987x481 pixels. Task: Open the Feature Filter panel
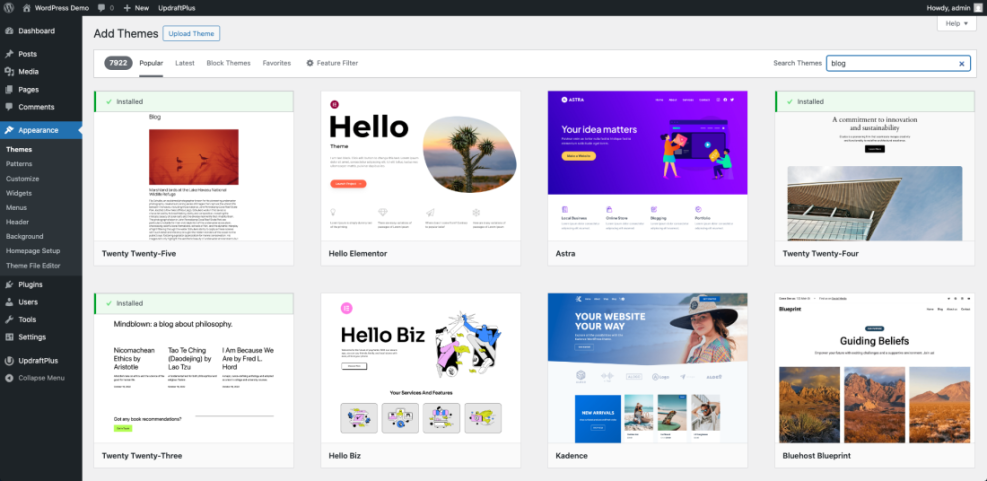pyautogui.click(x=332, y=63)
